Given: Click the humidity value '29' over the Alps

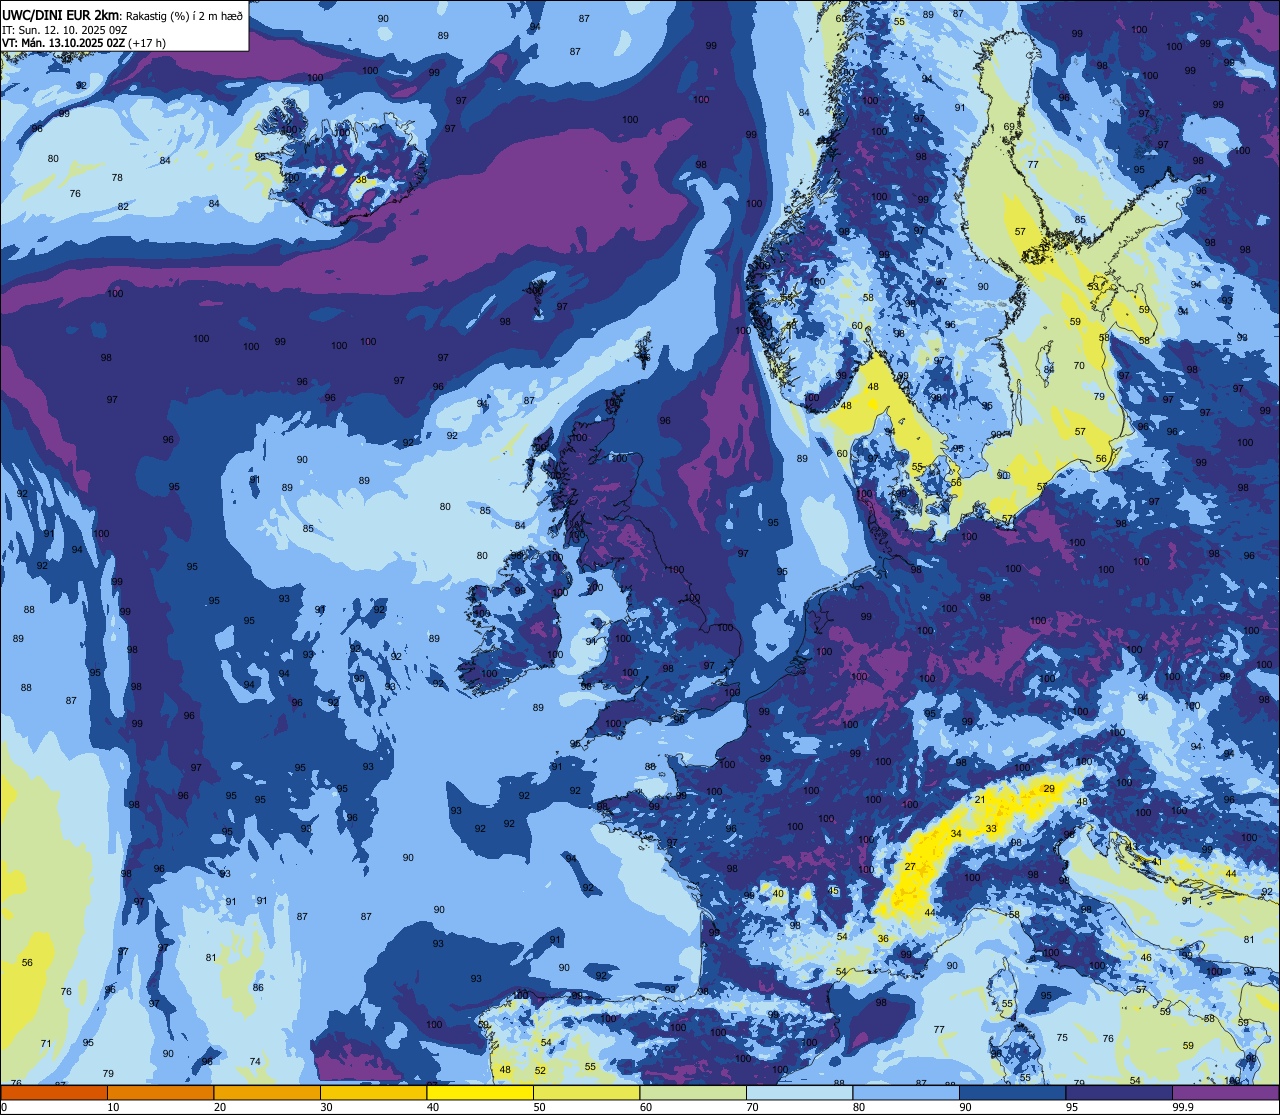Looking at the screenshot, I should click(x=1049, y=789).
